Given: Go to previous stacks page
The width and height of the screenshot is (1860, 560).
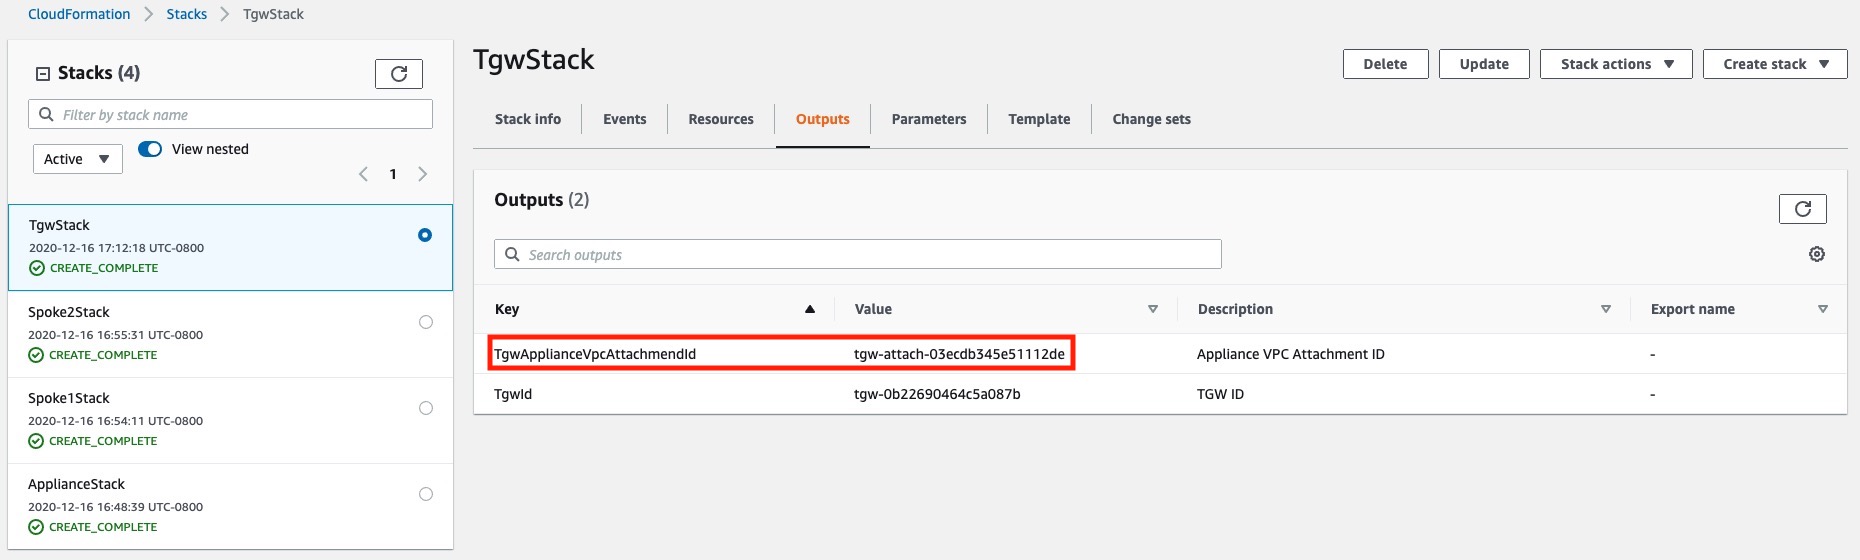Looking at the screenshot, I should click(363, 174).
